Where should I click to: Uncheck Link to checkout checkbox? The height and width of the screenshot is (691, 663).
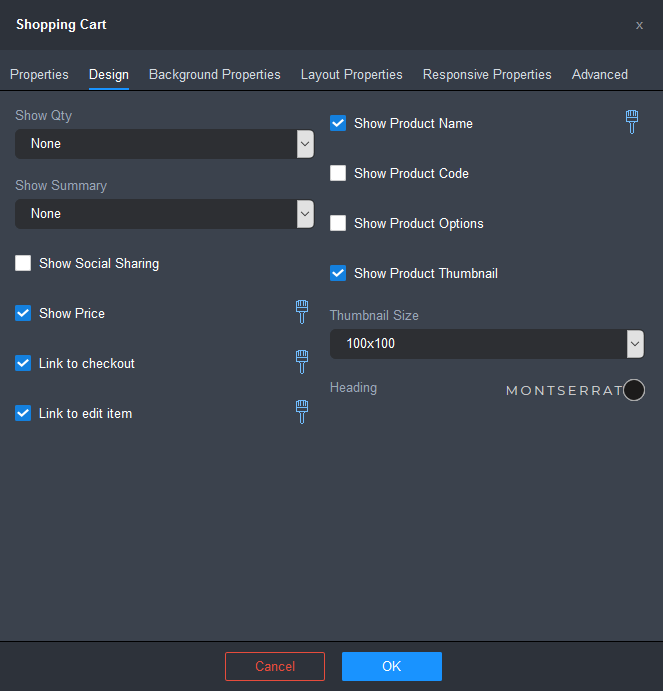(23, 363)
